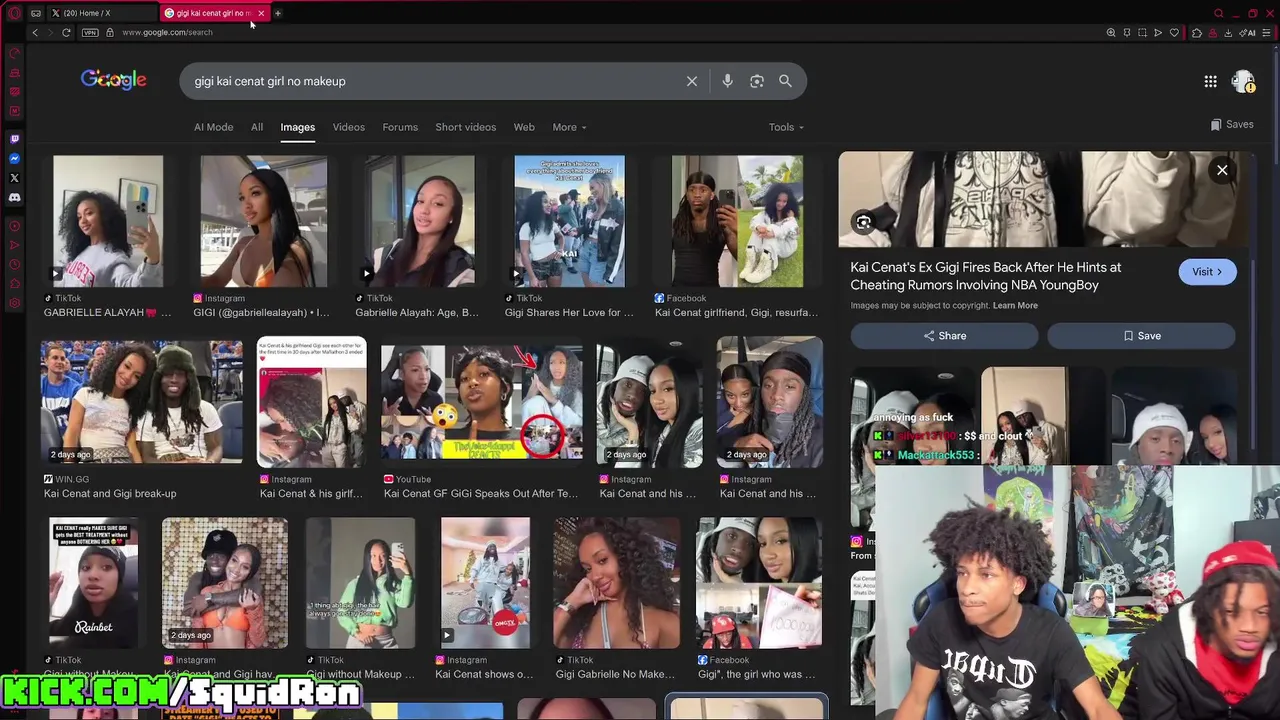
Task: Search by image with Lens camera icon
Action: click(x=757, y=81)
